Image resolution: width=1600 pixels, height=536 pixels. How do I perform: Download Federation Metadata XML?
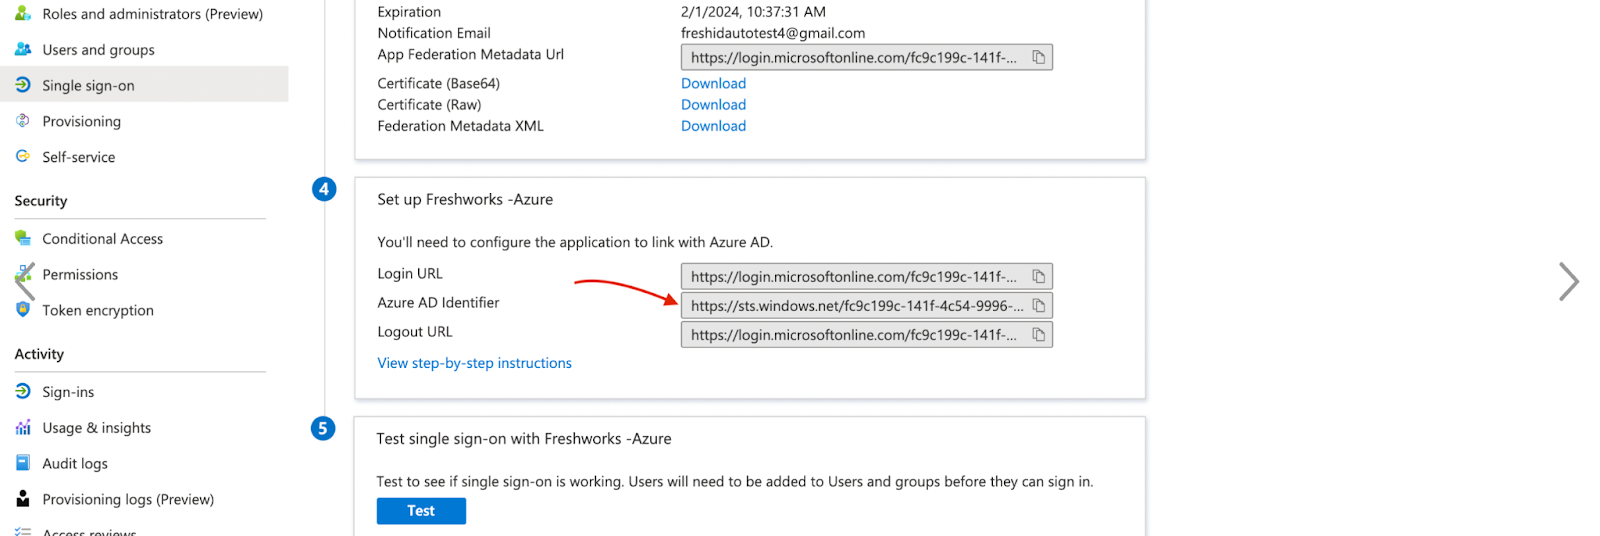click(713, 126)
